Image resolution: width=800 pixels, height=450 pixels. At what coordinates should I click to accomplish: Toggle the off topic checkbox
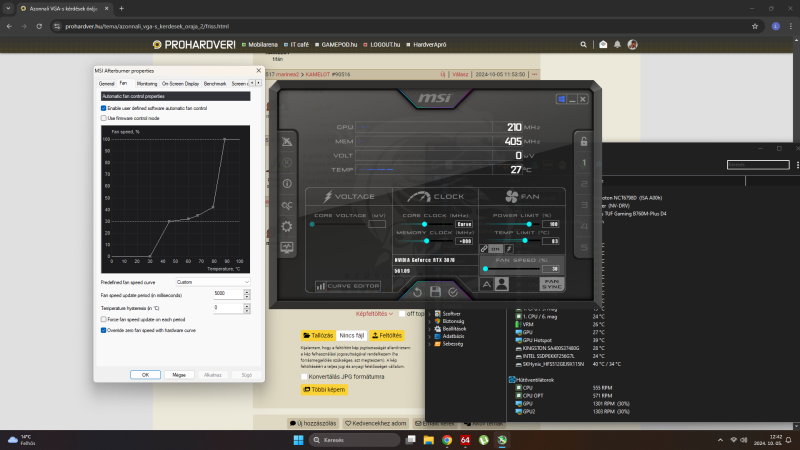click(x=402, y=314)
